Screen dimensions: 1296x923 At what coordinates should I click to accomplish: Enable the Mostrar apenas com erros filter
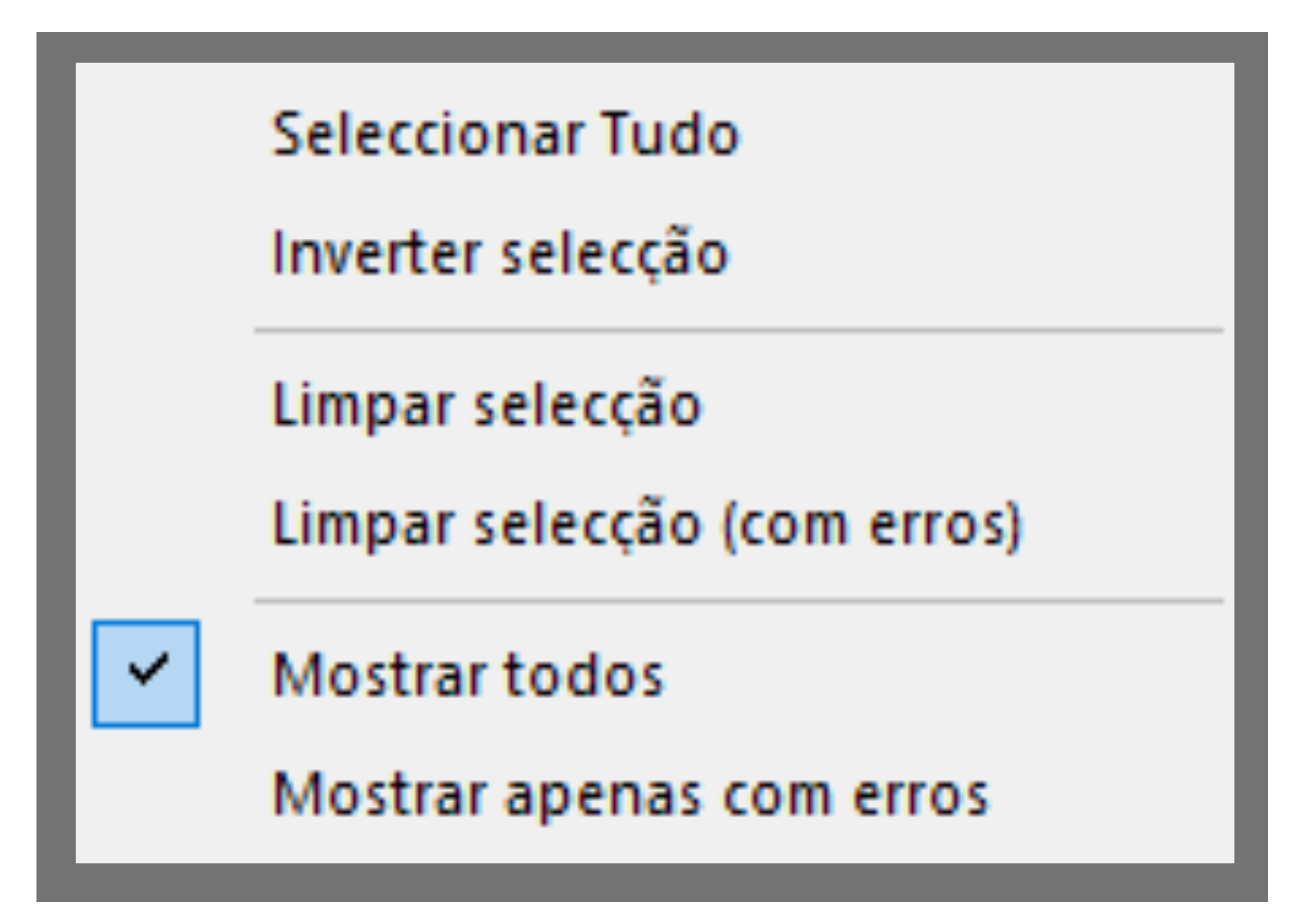tap(631, 794)
